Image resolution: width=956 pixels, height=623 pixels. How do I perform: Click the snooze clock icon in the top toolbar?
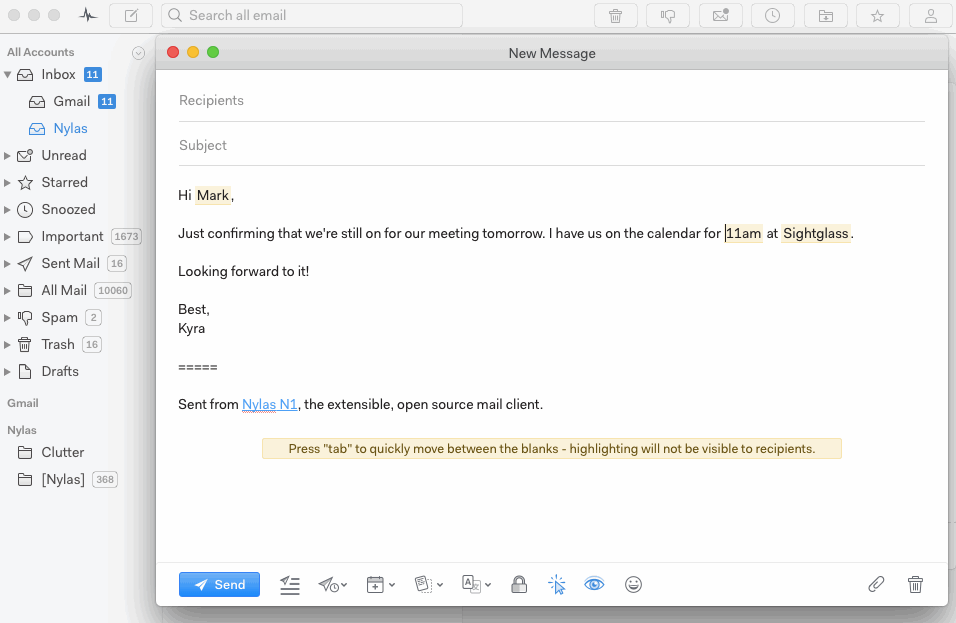772,16
